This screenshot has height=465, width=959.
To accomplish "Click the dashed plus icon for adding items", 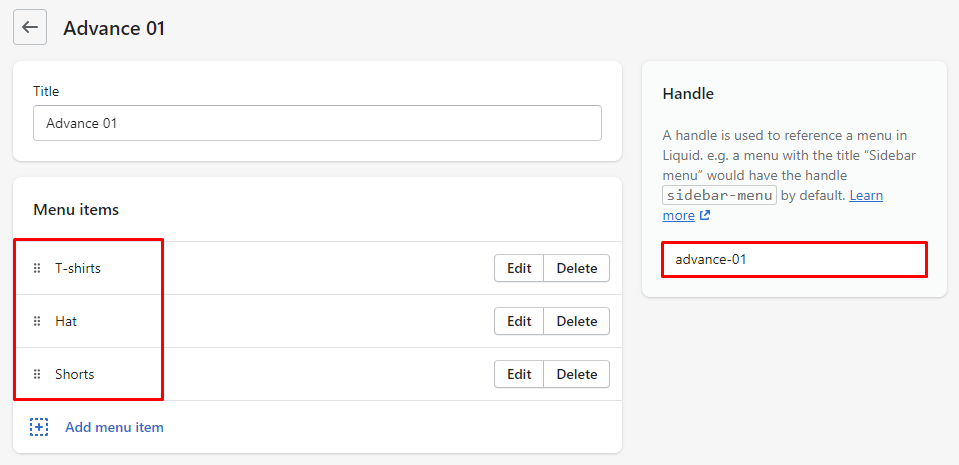I will tap(39, 427).
